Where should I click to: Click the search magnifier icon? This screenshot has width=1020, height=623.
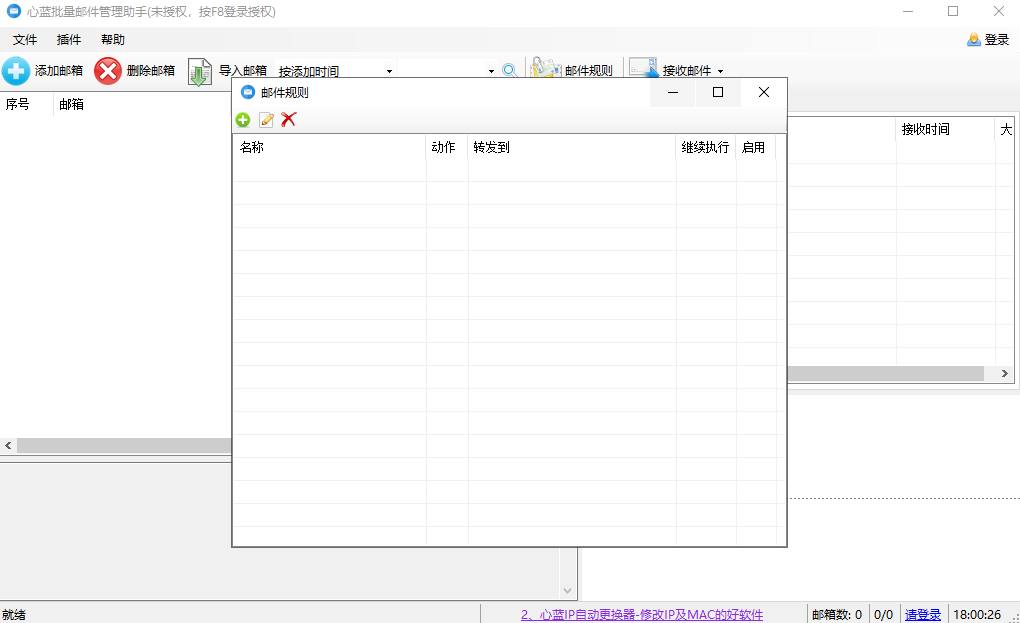click(x=510, y=70)
